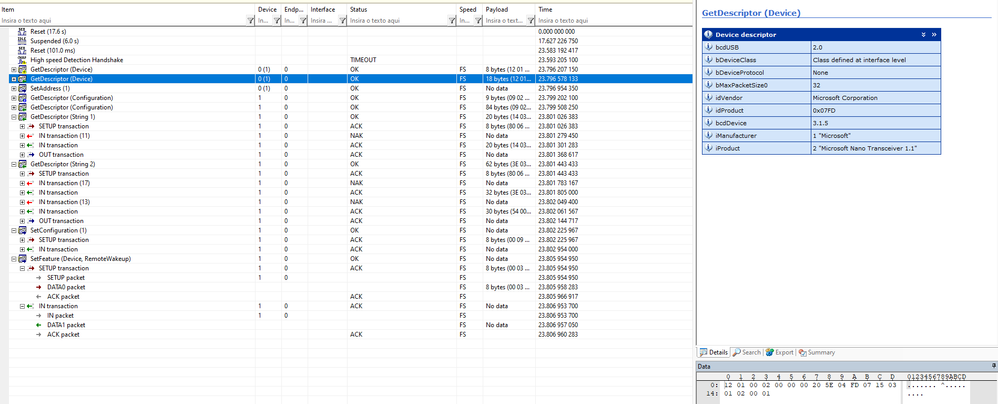Click the Interface column header

pos(328,10)
